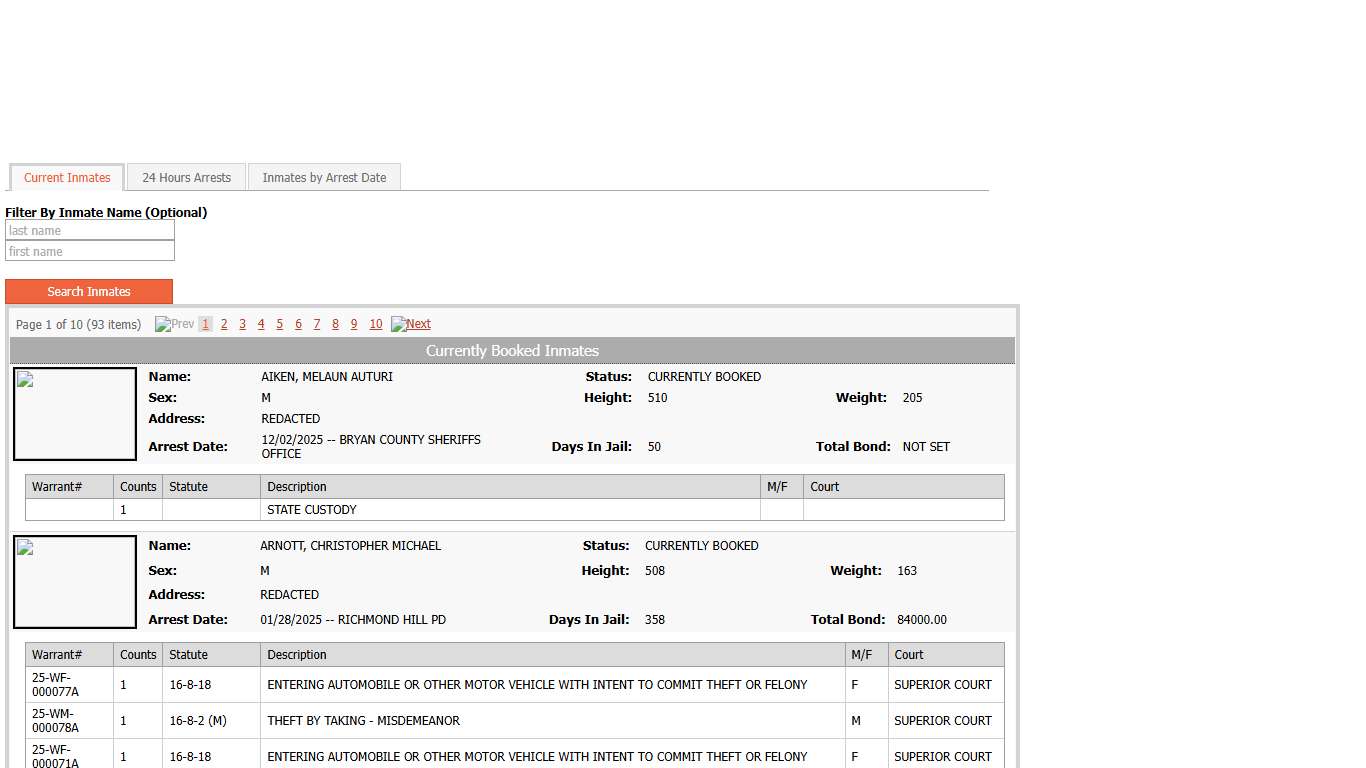Navigate to results page 9
Image resolution: width=1366 pixels, height=768 pixels.
[354, 324]
